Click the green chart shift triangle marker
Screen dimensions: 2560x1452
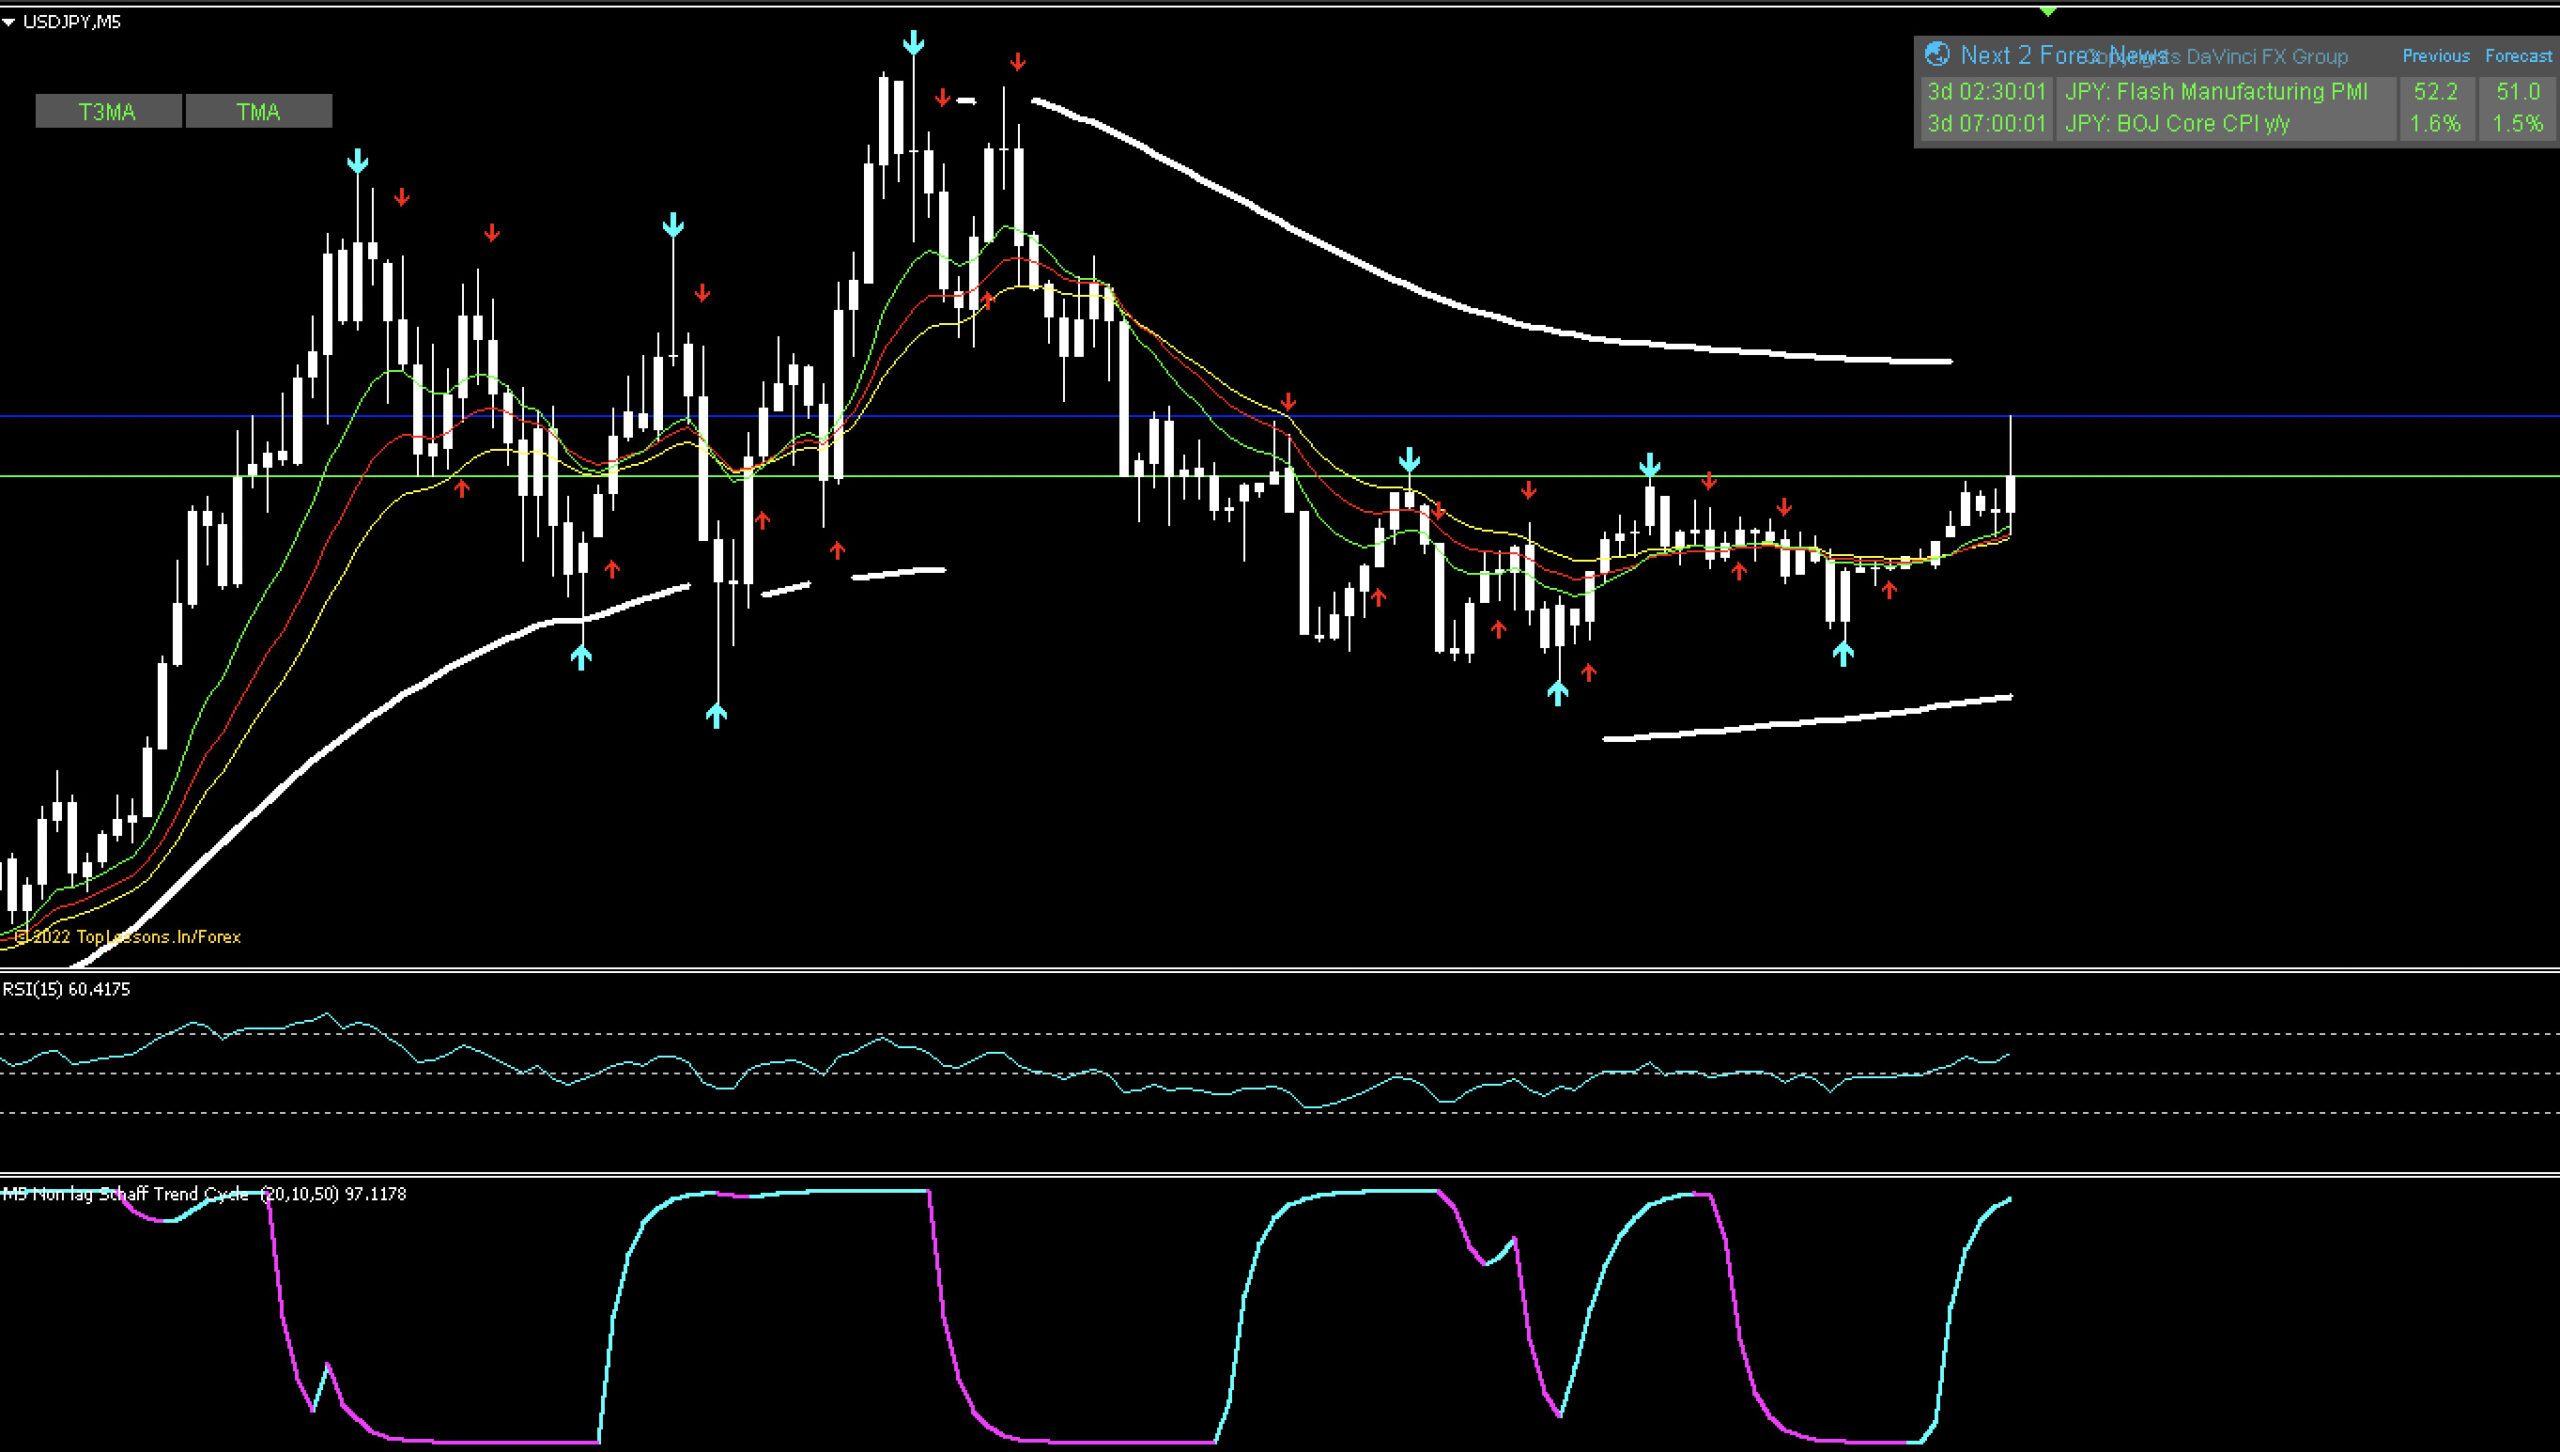(x=2047, y=12)
